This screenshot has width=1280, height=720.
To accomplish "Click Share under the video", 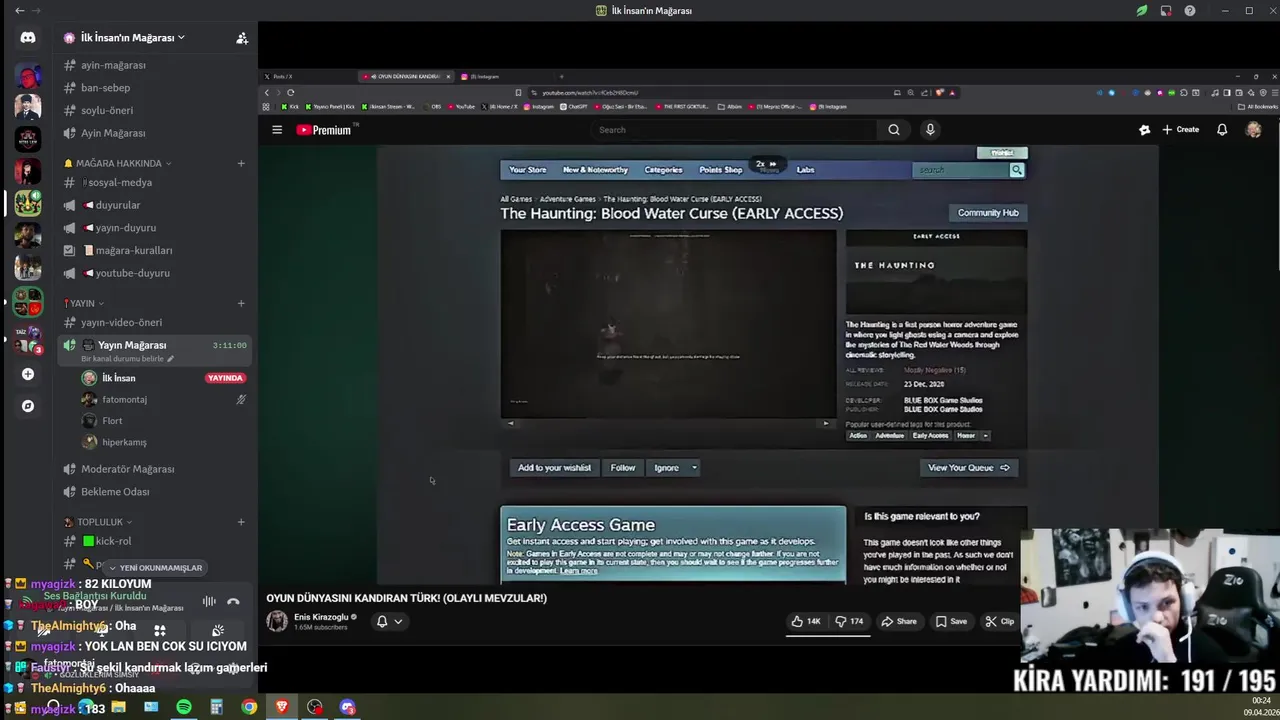I will (898, 621).
